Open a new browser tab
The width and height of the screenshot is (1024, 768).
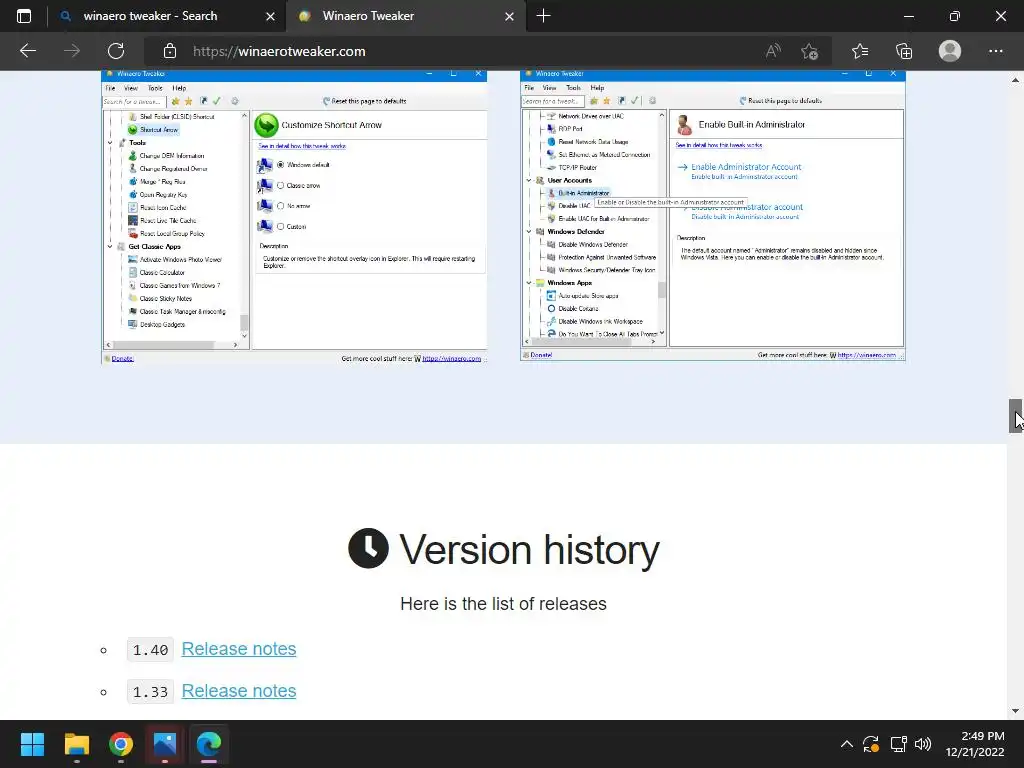coord(543,16)
